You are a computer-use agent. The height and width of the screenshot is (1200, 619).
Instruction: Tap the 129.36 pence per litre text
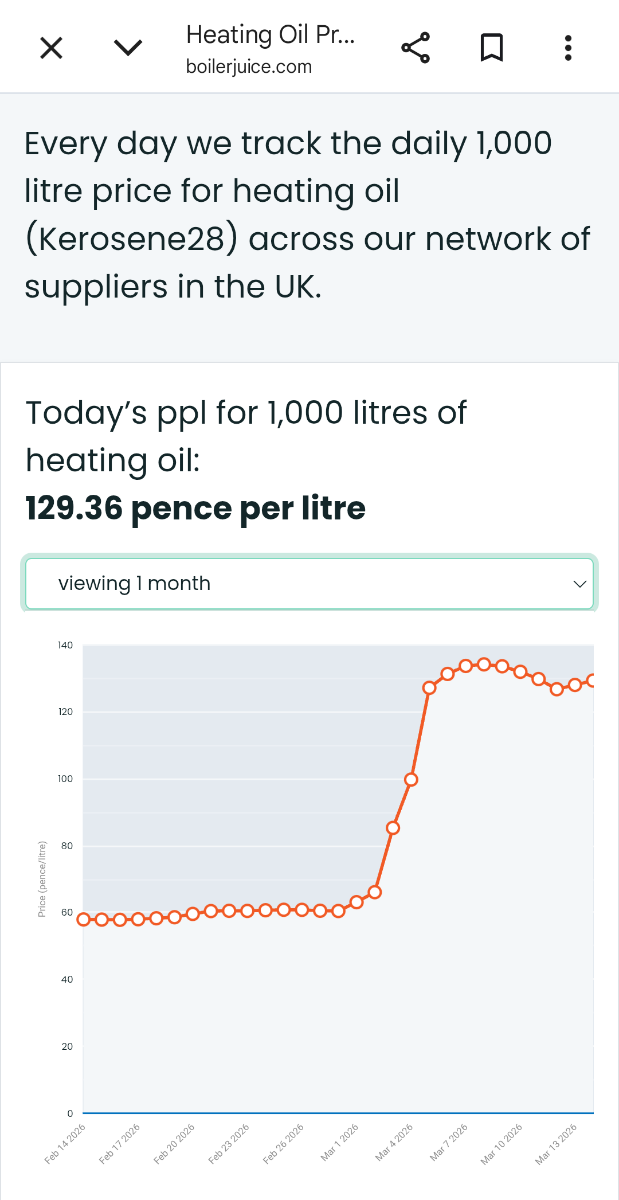click(195, 509)
